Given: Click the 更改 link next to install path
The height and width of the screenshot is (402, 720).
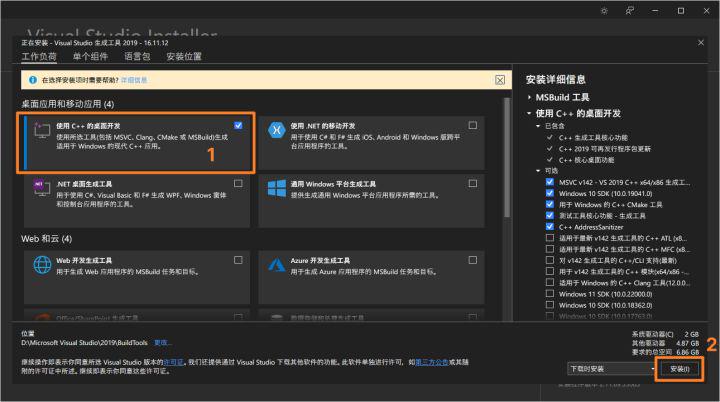Looking at the screenshot, I should pyautogui.click(x=163, y=343).
